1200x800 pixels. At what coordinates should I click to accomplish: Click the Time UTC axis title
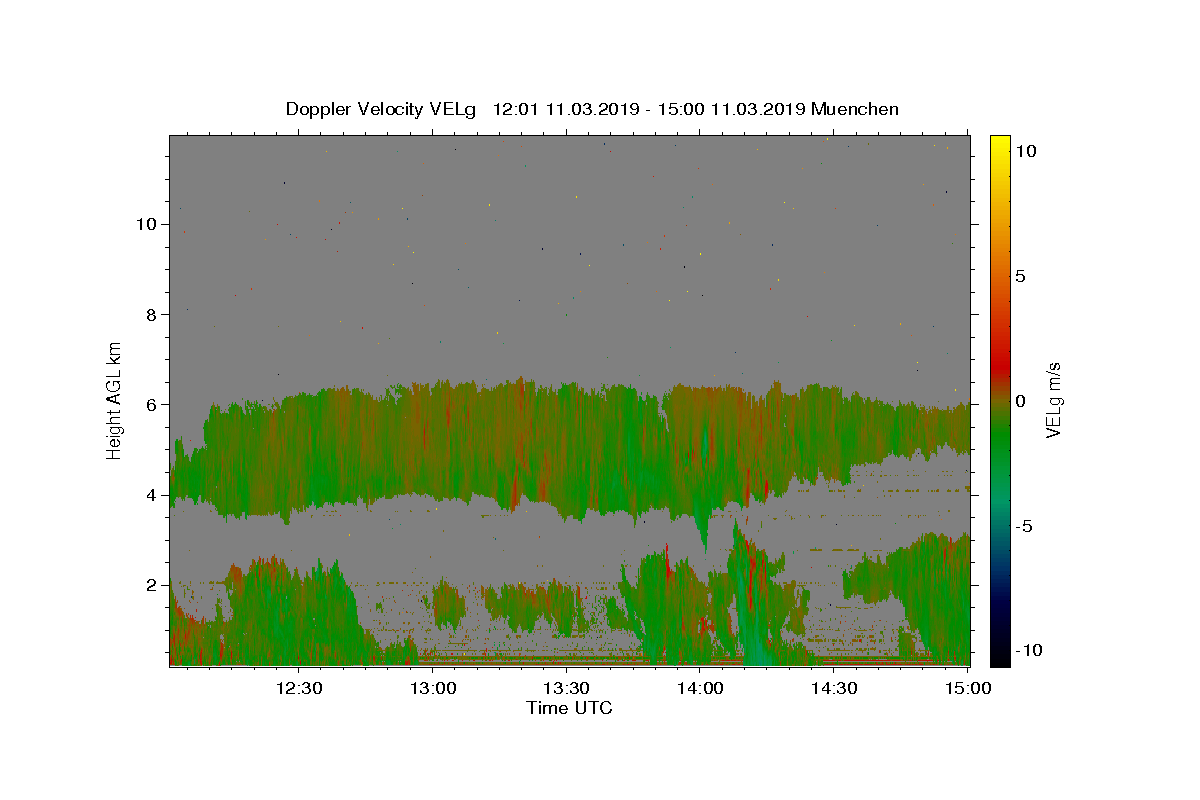pyautogui.click(x=569, y=708)
